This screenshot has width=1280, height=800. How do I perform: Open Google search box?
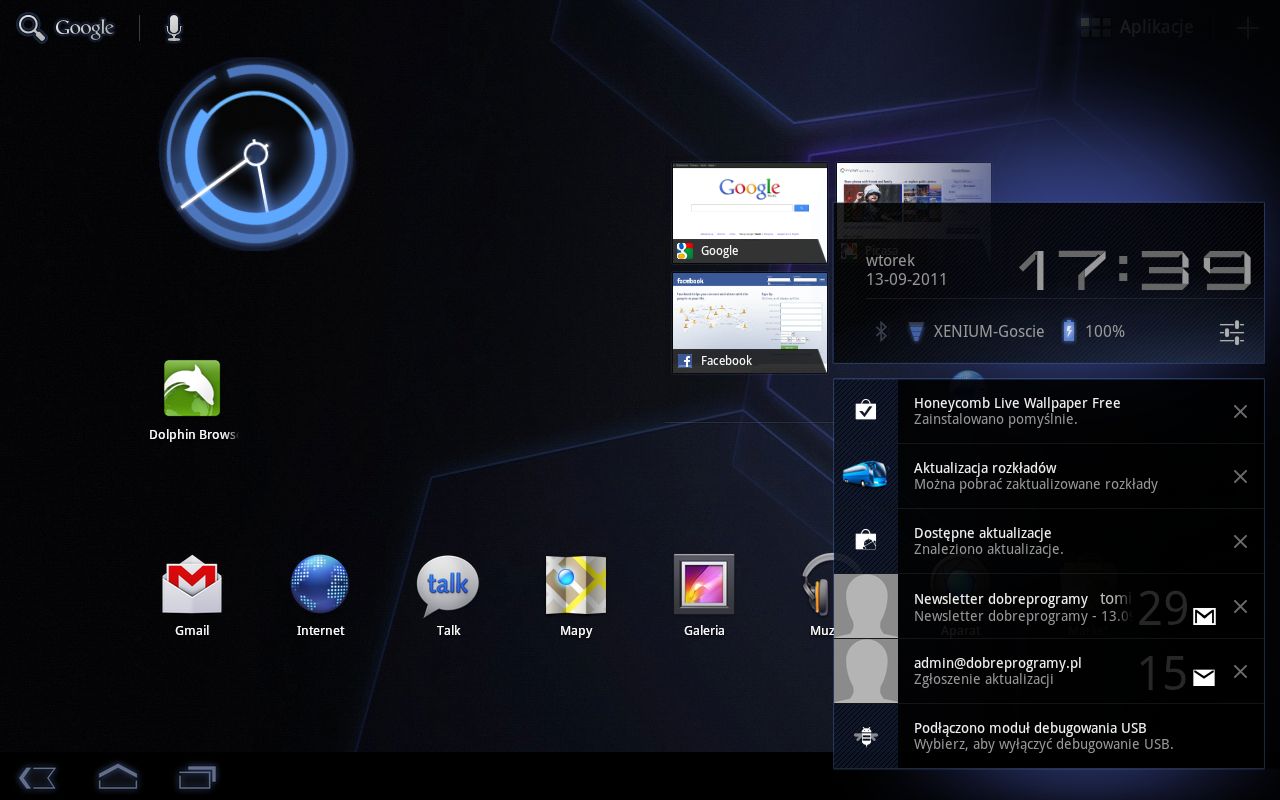point(68,28)
